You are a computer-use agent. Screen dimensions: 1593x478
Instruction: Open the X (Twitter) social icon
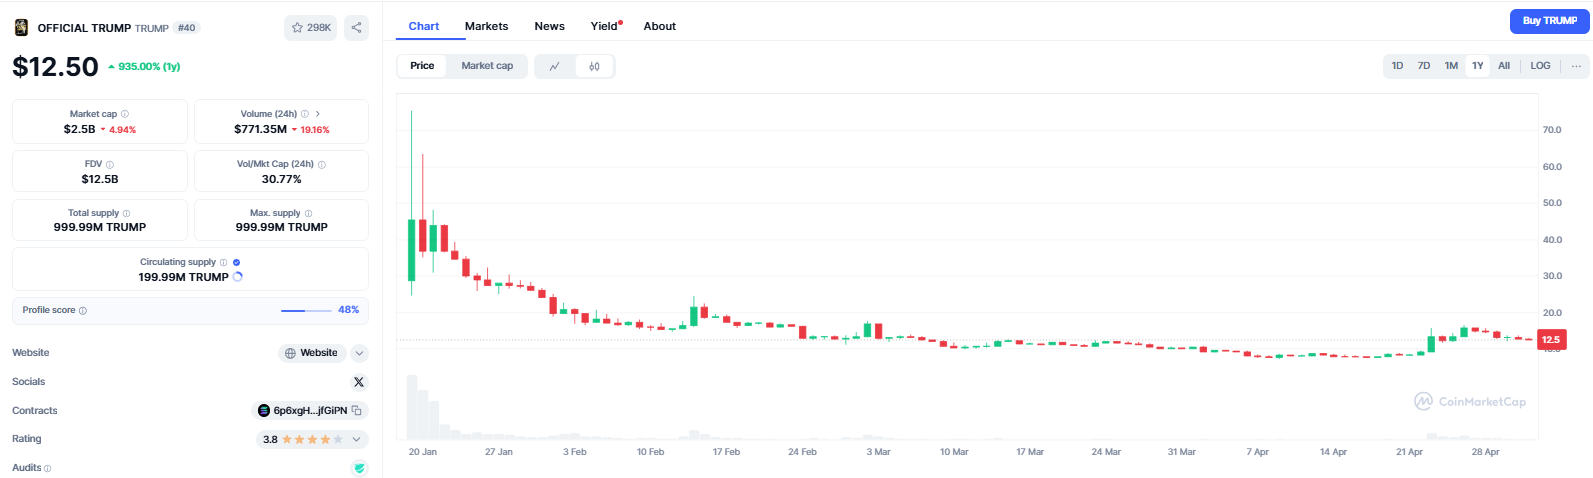(359, 382)
